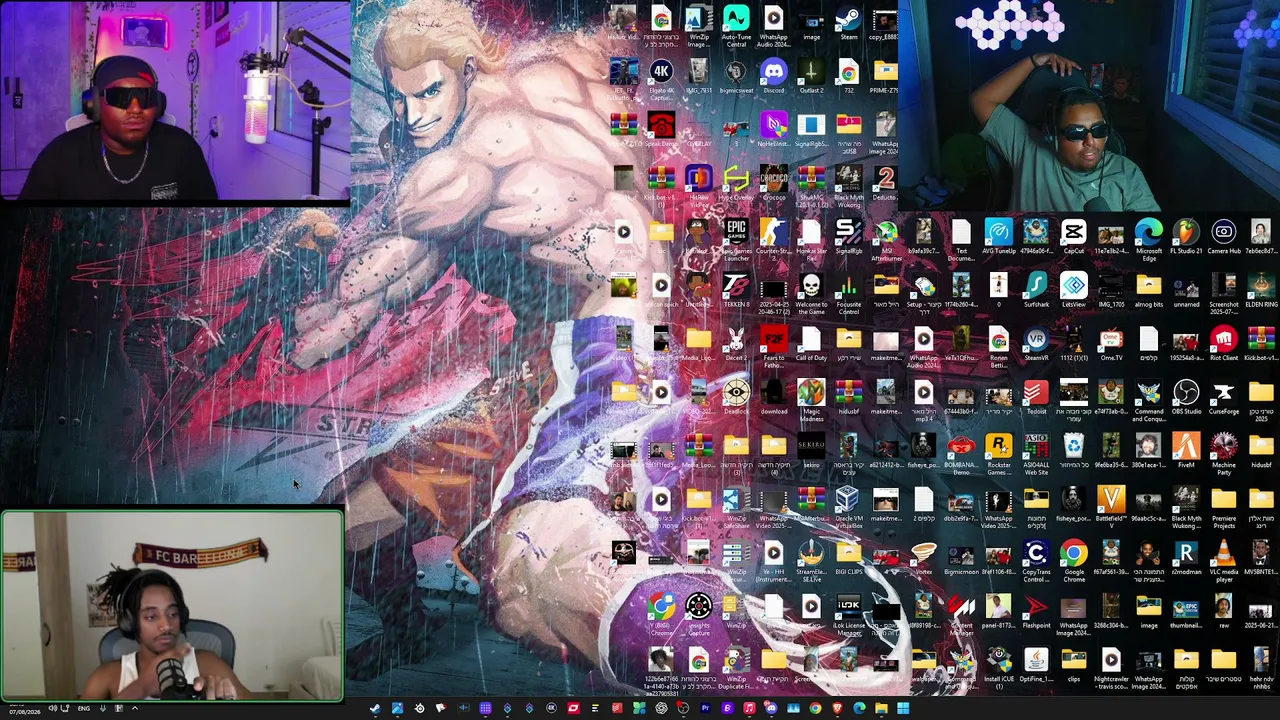Image resolution: width=1280 pixels, height=720 pixels.
Task: Open the Crococo desktop shortcut
Action: (773, 185)
